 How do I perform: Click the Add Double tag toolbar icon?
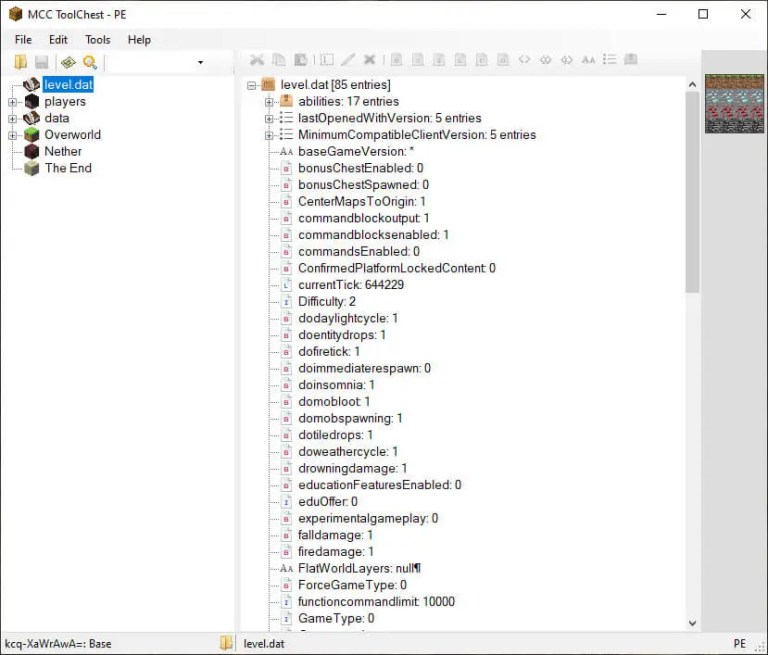click(x=503, y=60)
